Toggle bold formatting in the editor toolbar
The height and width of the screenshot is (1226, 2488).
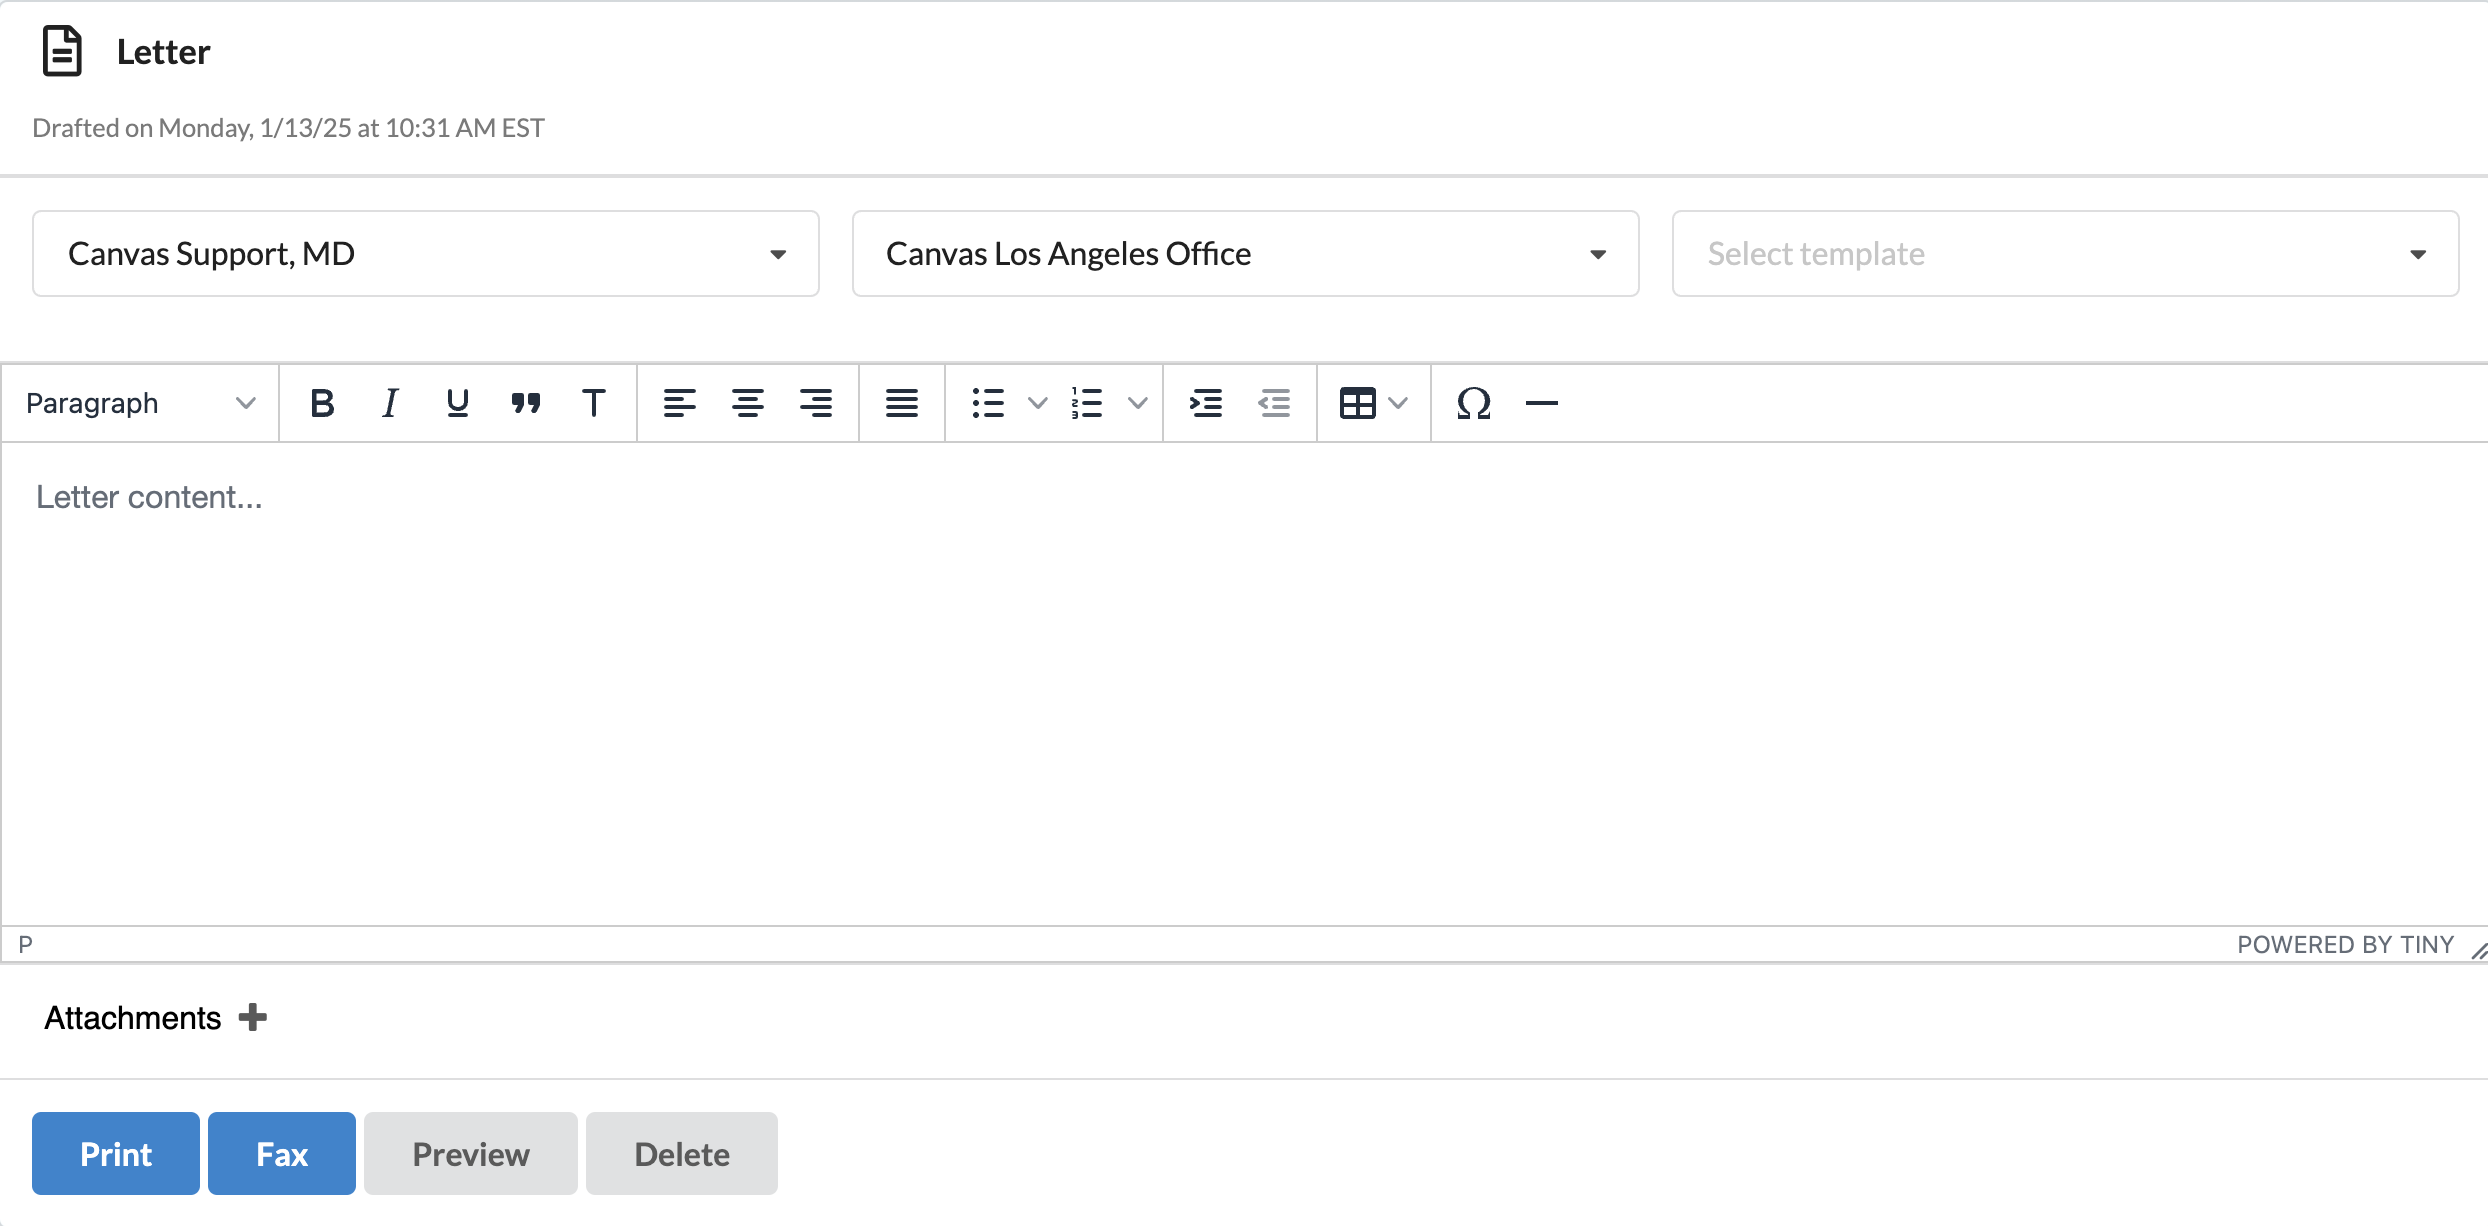322,403
